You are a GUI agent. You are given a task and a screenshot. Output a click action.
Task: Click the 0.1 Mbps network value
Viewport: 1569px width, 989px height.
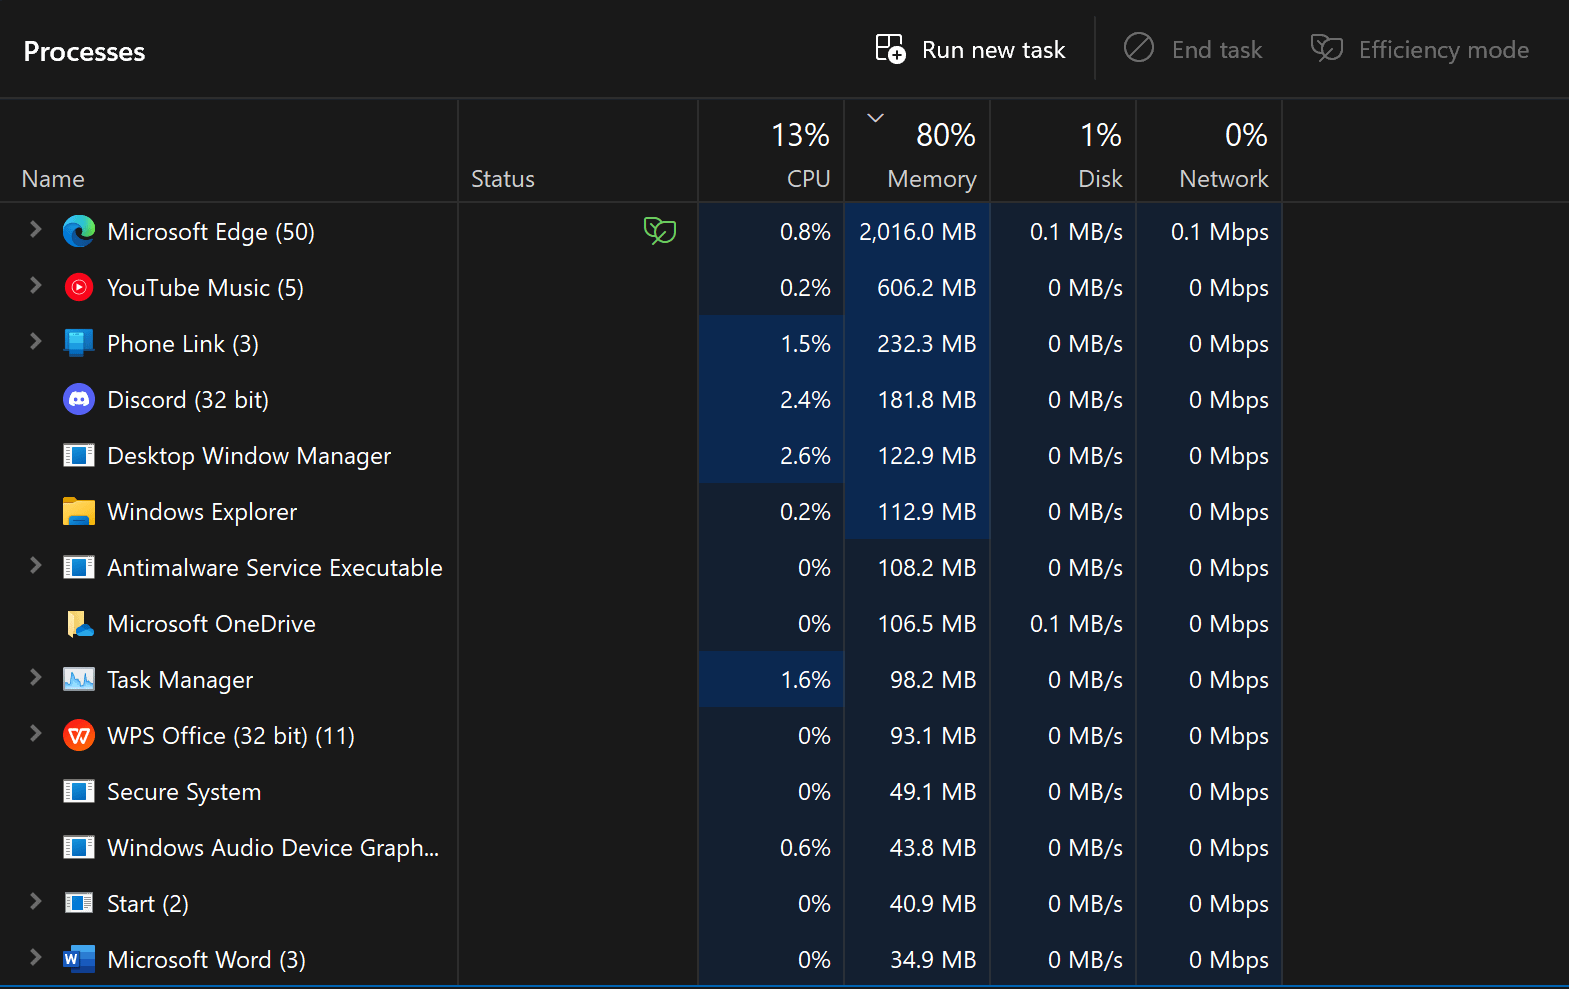click(x=1219, y=232)
